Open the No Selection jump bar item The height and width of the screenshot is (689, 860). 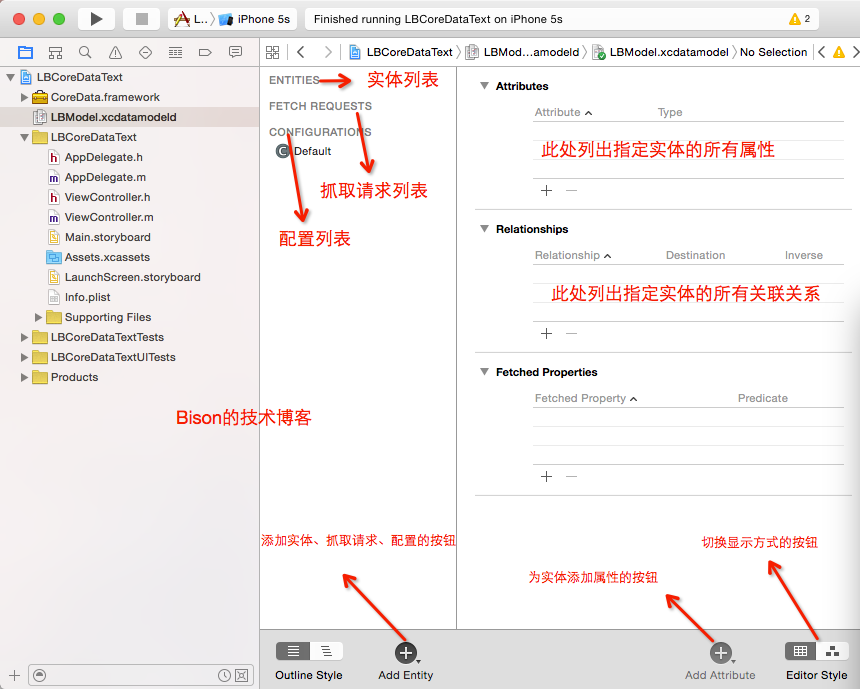[773, 52]
